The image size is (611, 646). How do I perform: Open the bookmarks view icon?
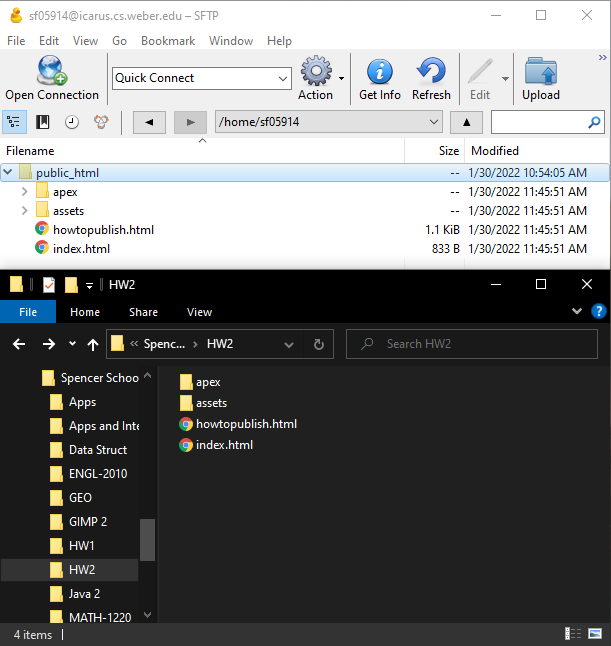point(42,122)
